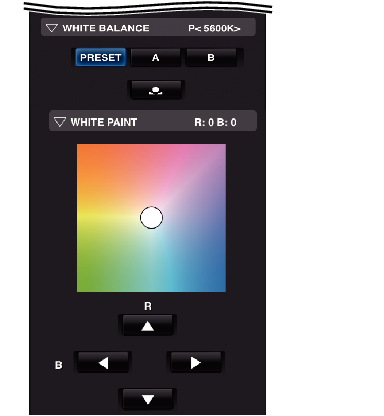
Task: Increase R with the up arrow
Action: 147,325
